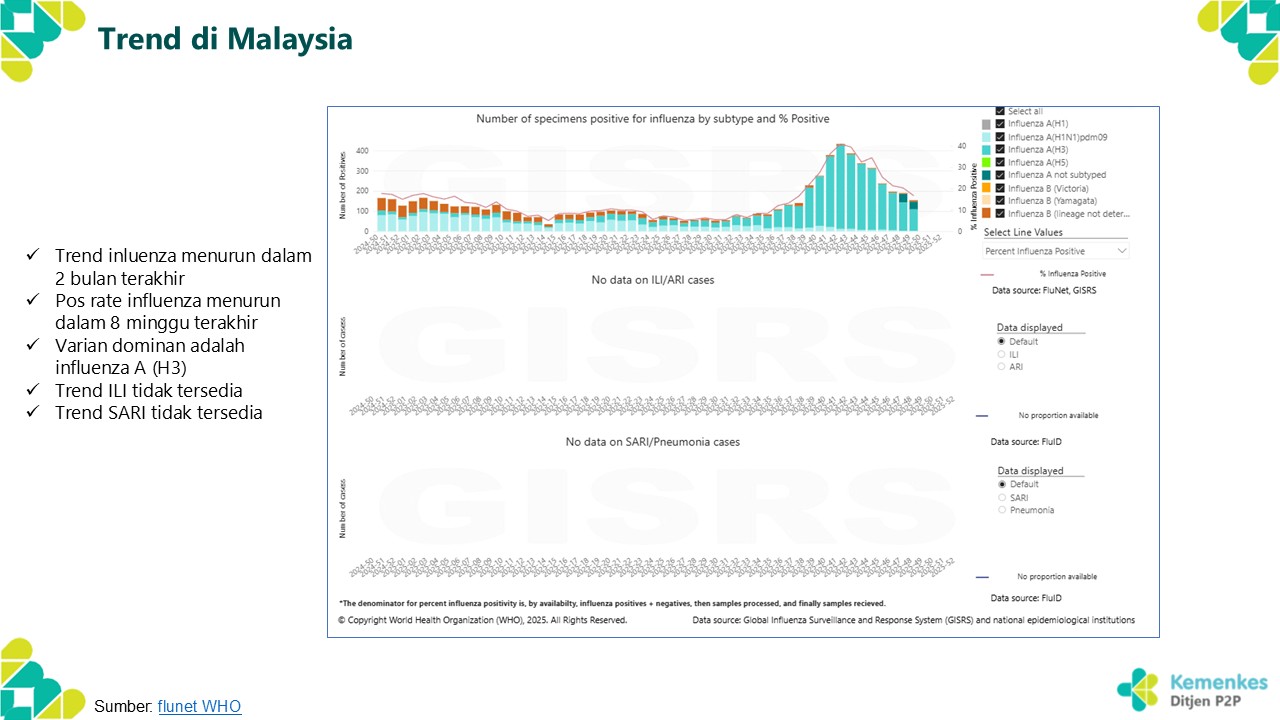The width and height of the screenshot is (1280, 720).
Task: Open the Percent Influenza Positive dropdown
Action: coord(1055,251)
